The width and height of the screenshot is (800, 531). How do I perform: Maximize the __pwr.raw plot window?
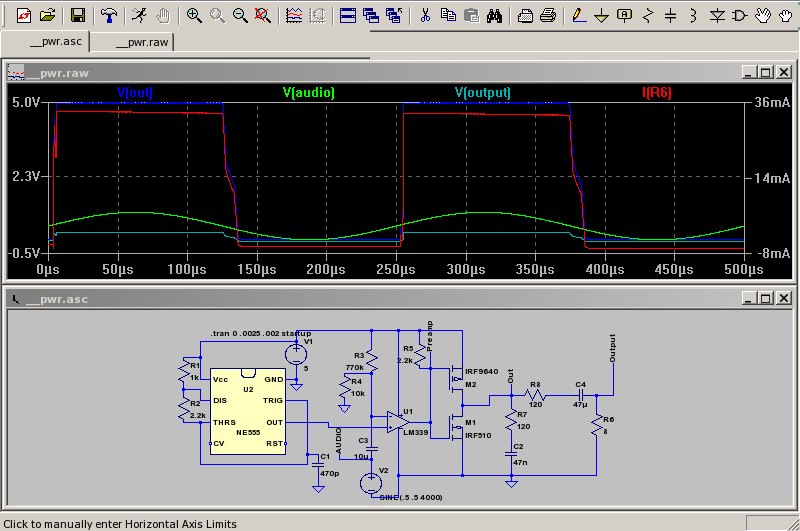(766, 72)
